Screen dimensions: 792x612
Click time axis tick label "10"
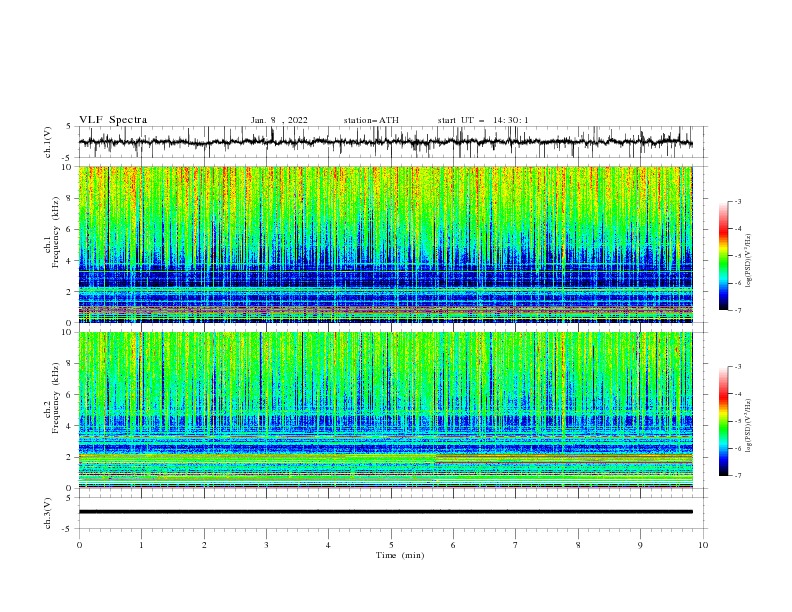click(703, 545)
